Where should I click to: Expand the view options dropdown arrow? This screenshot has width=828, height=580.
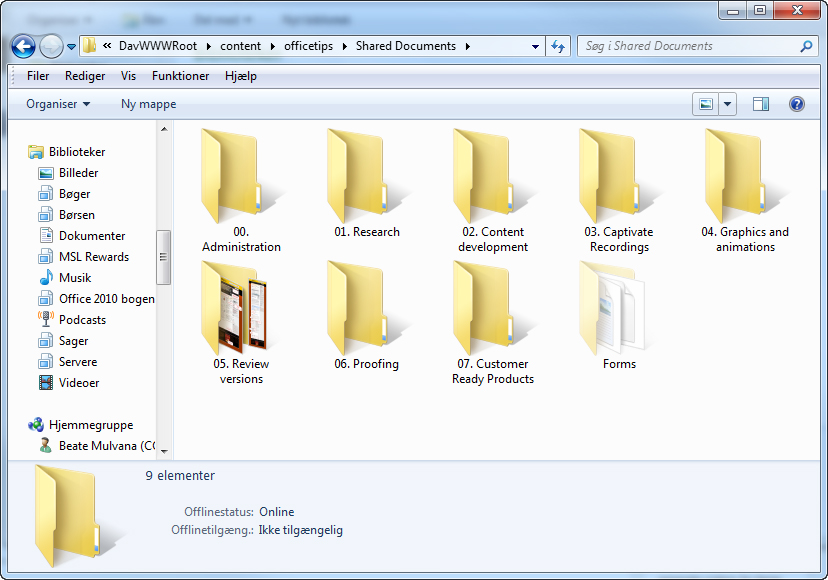pyautogui.click(x=727, y=104)
